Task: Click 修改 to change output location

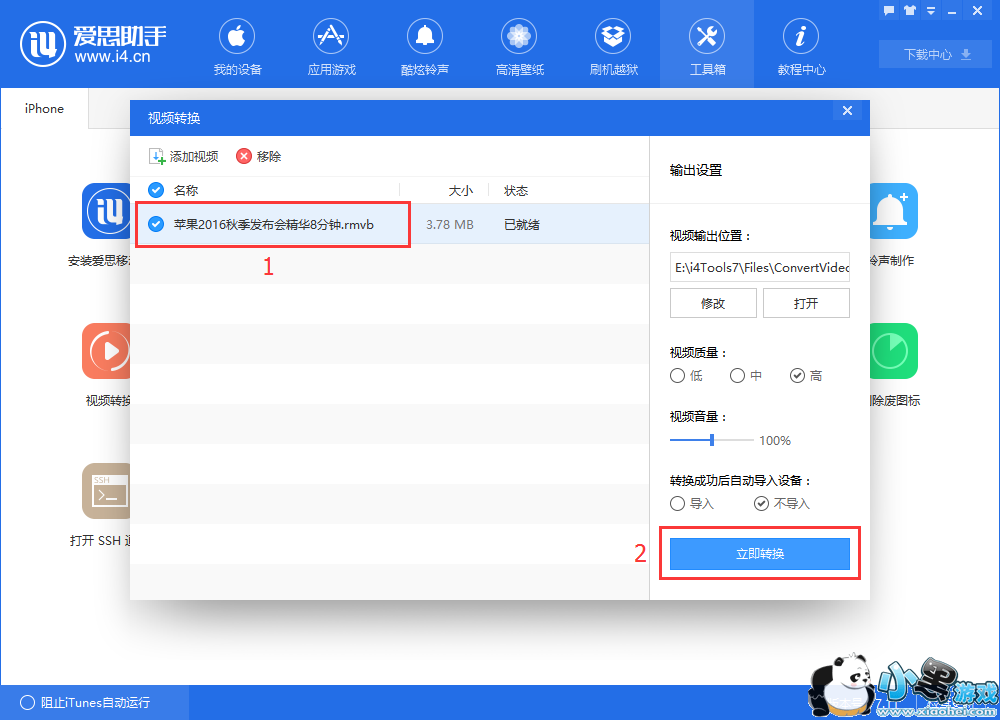Action: point(712,303)
